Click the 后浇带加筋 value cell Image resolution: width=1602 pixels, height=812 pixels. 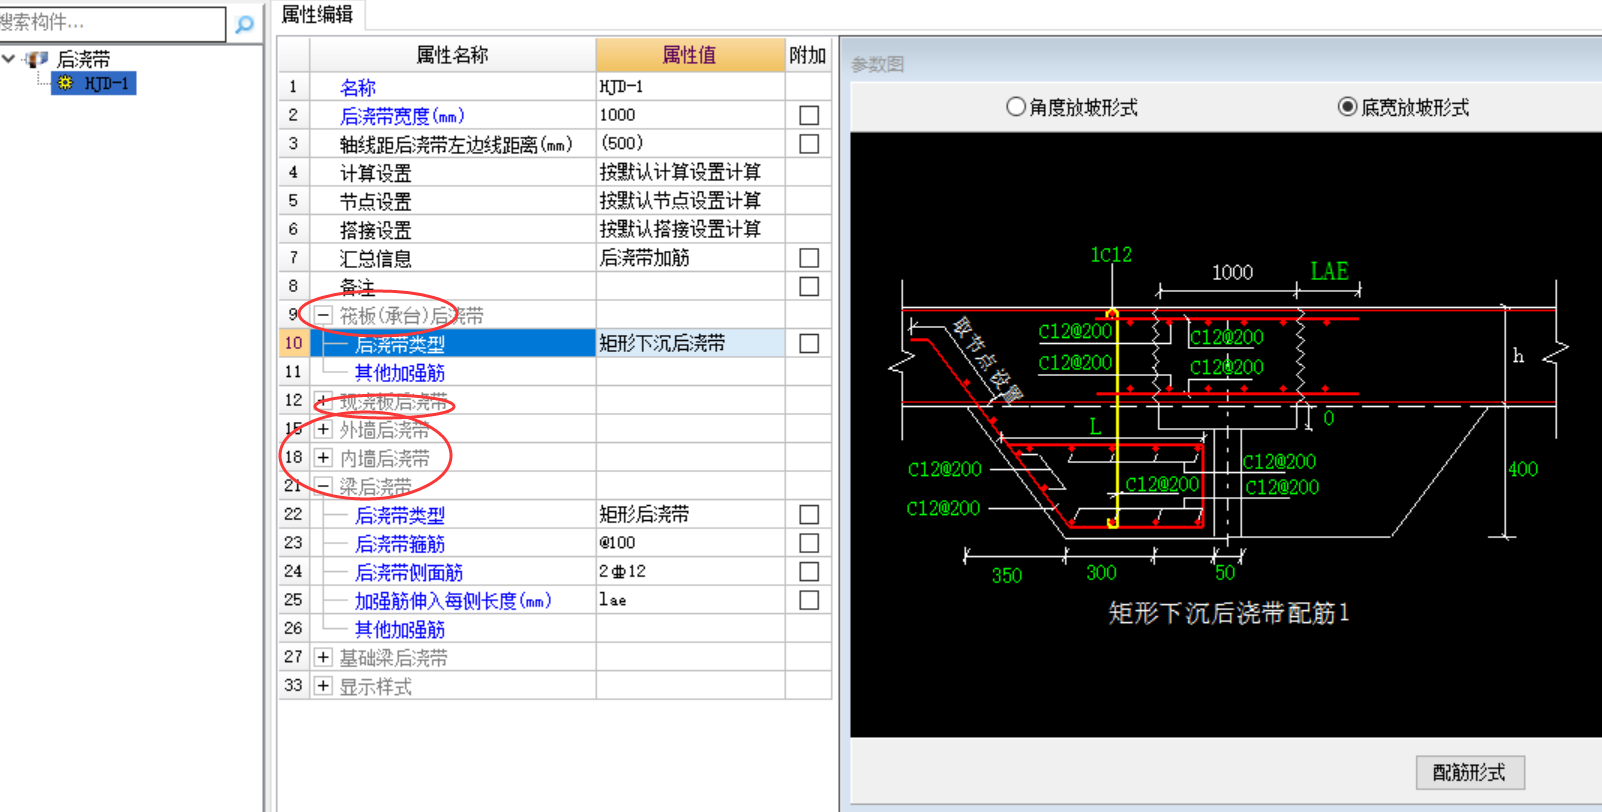pos(690,258)
